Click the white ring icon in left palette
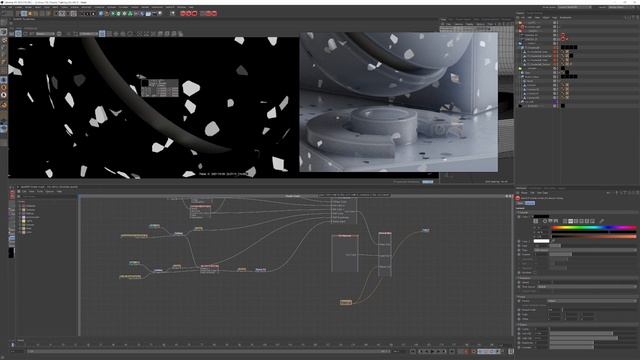Image resolution: width=640 pixels, height=360 pixels. click(4, 95)
